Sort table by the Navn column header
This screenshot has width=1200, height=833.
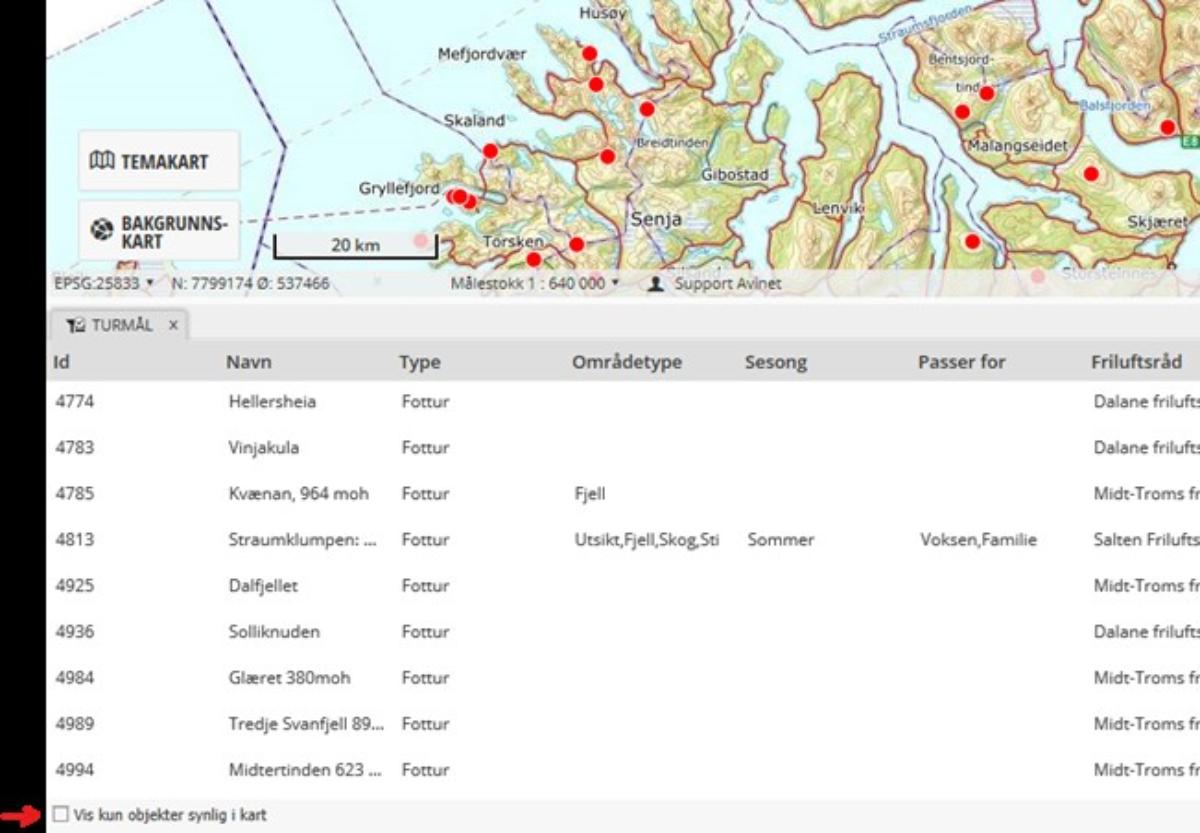[x=248, y=362]
